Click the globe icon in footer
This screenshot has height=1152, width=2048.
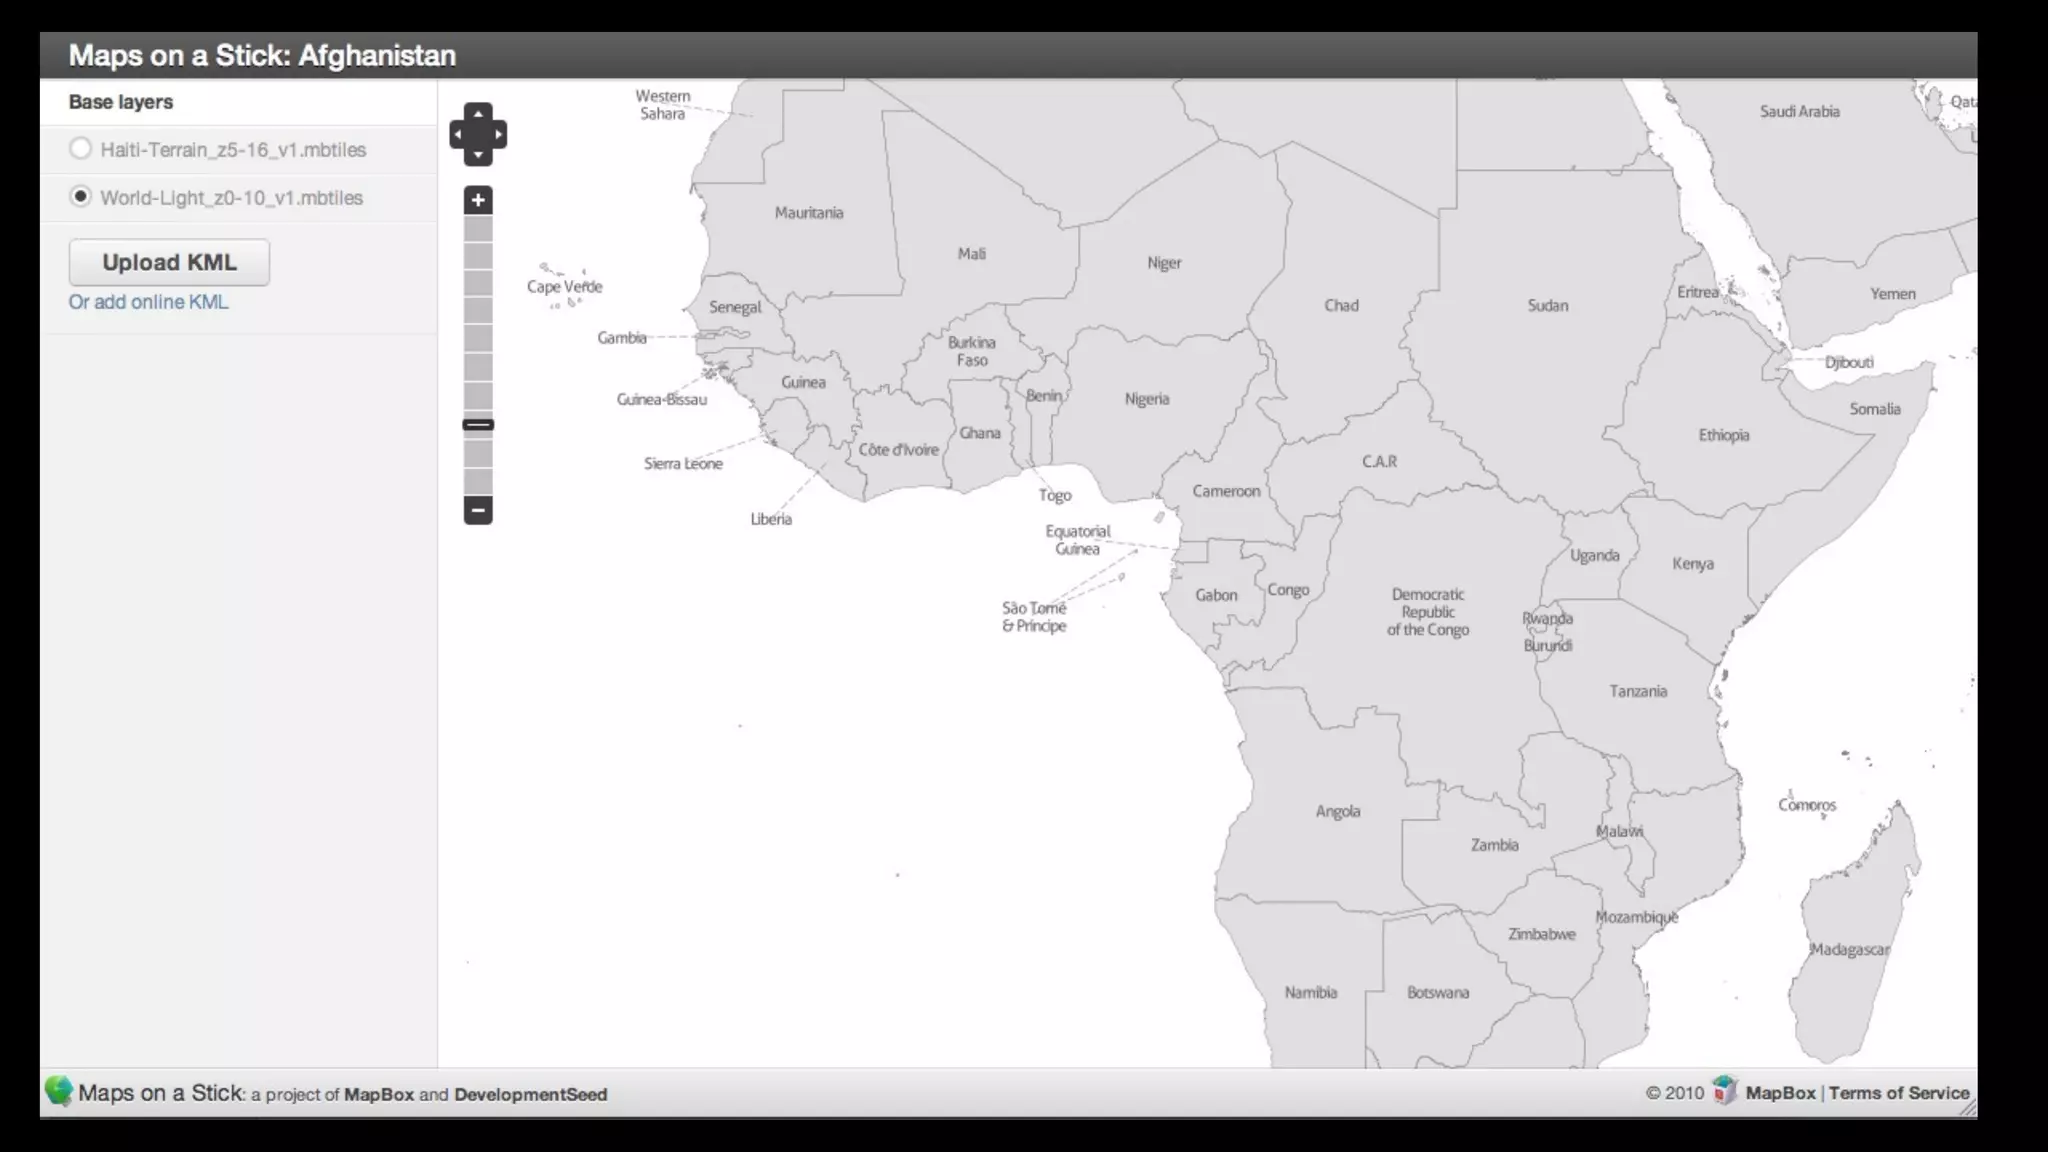pyautogui.click(x=59, y=1091)
